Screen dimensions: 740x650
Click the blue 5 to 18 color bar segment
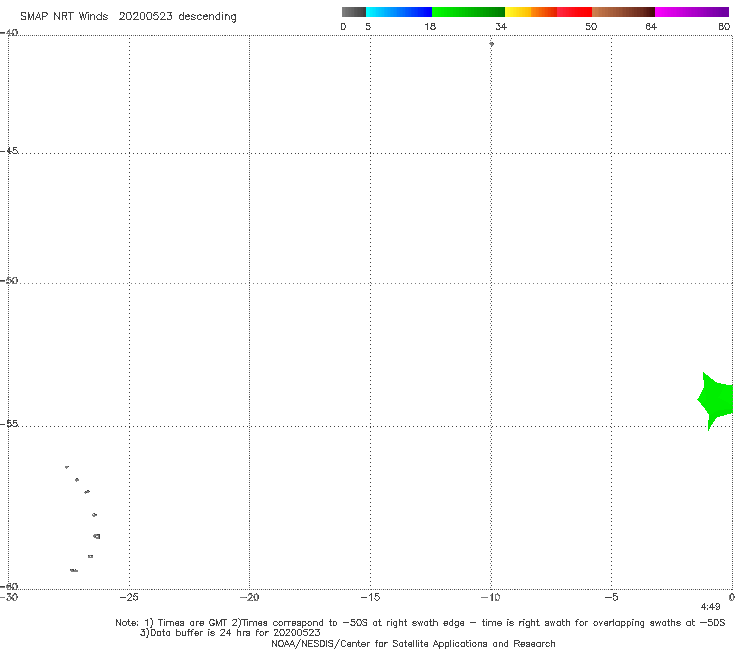[x=399, y=12]
